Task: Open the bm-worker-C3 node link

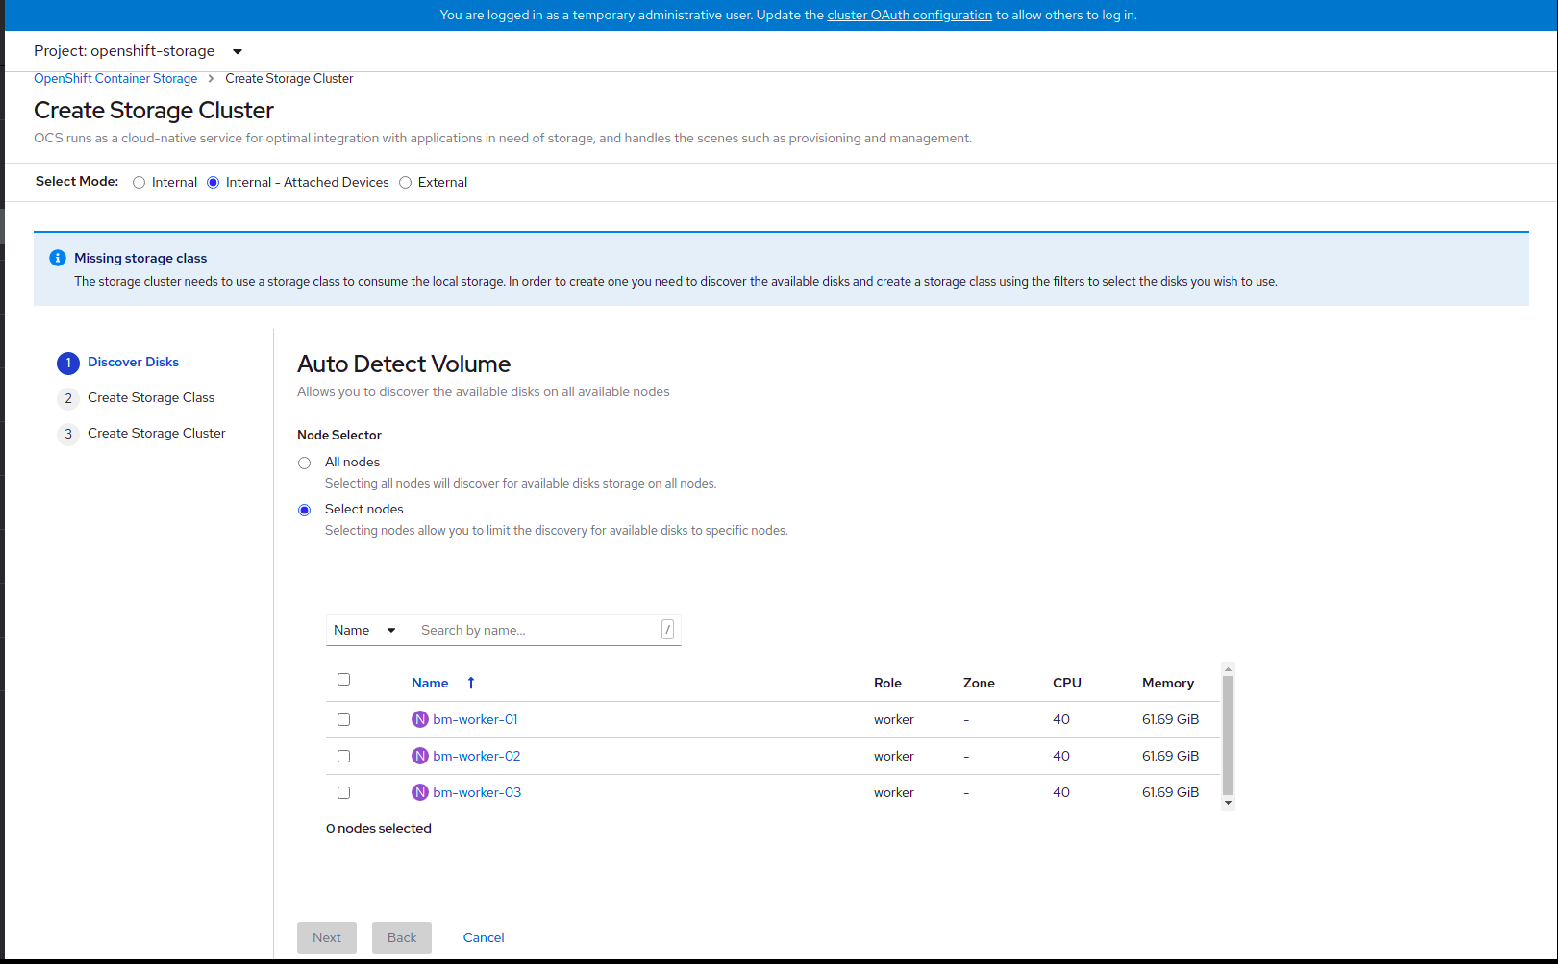Action: 477,792
